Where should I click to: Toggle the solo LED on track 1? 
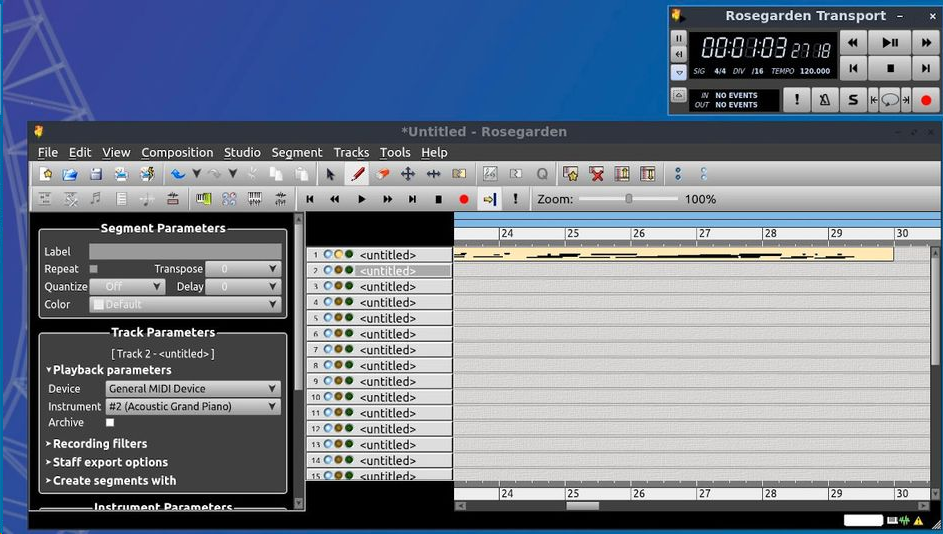[x=349, y=254]
